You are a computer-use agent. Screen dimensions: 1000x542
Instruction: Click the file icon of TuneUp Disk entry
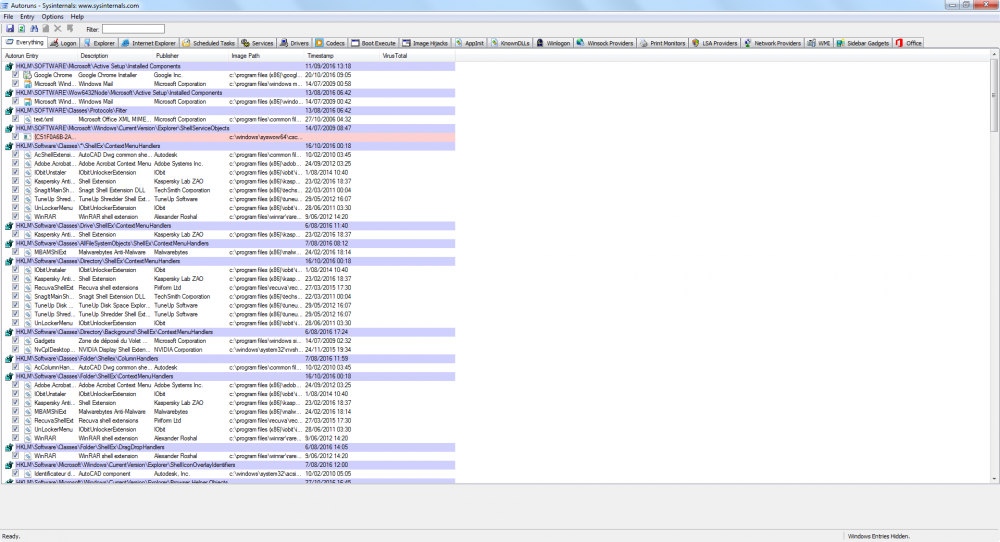click(27, 305)
